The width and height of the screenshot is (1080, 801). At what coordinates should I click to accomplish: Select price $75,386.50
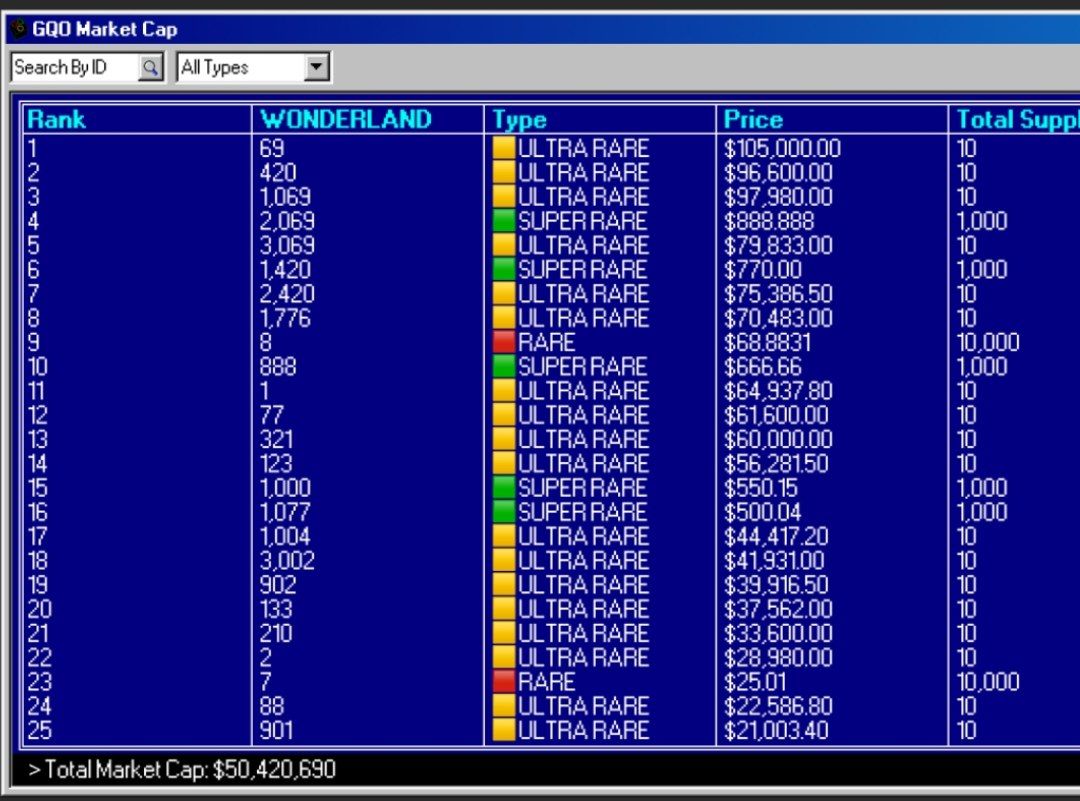(x=778, y=294)
